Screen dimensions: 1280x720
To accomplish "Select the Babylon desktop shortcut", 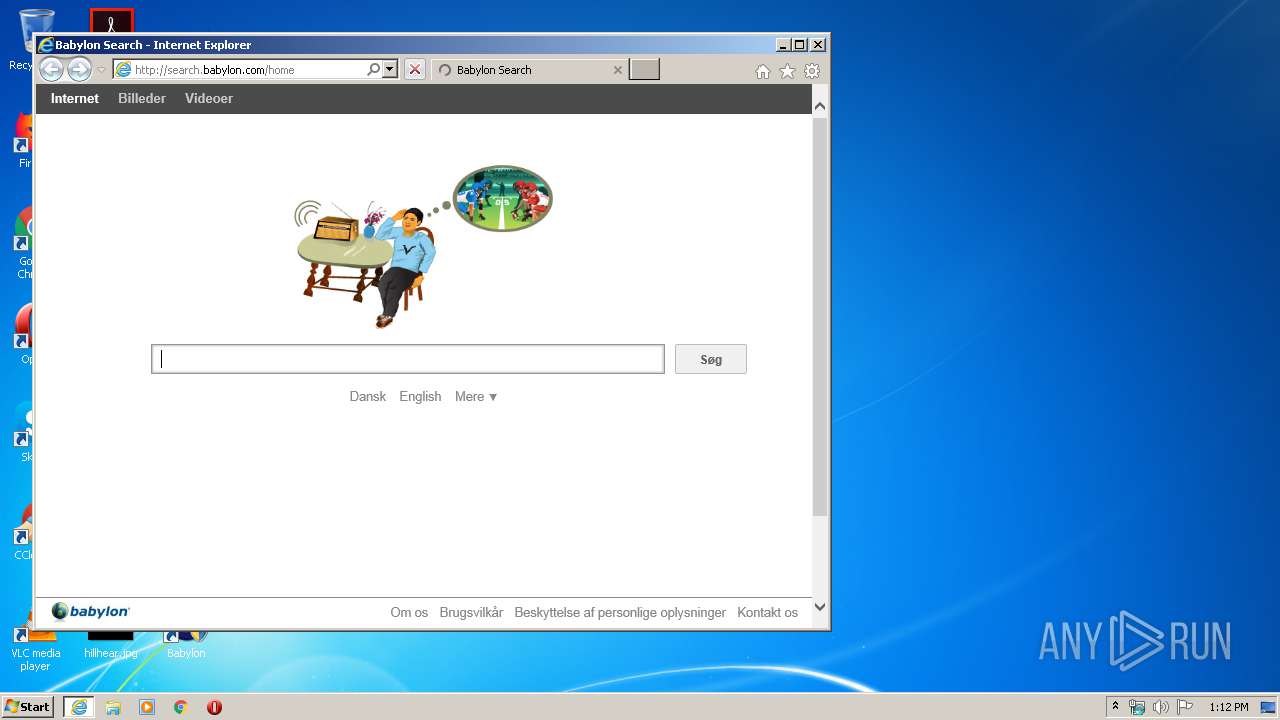I will [186, 643].
